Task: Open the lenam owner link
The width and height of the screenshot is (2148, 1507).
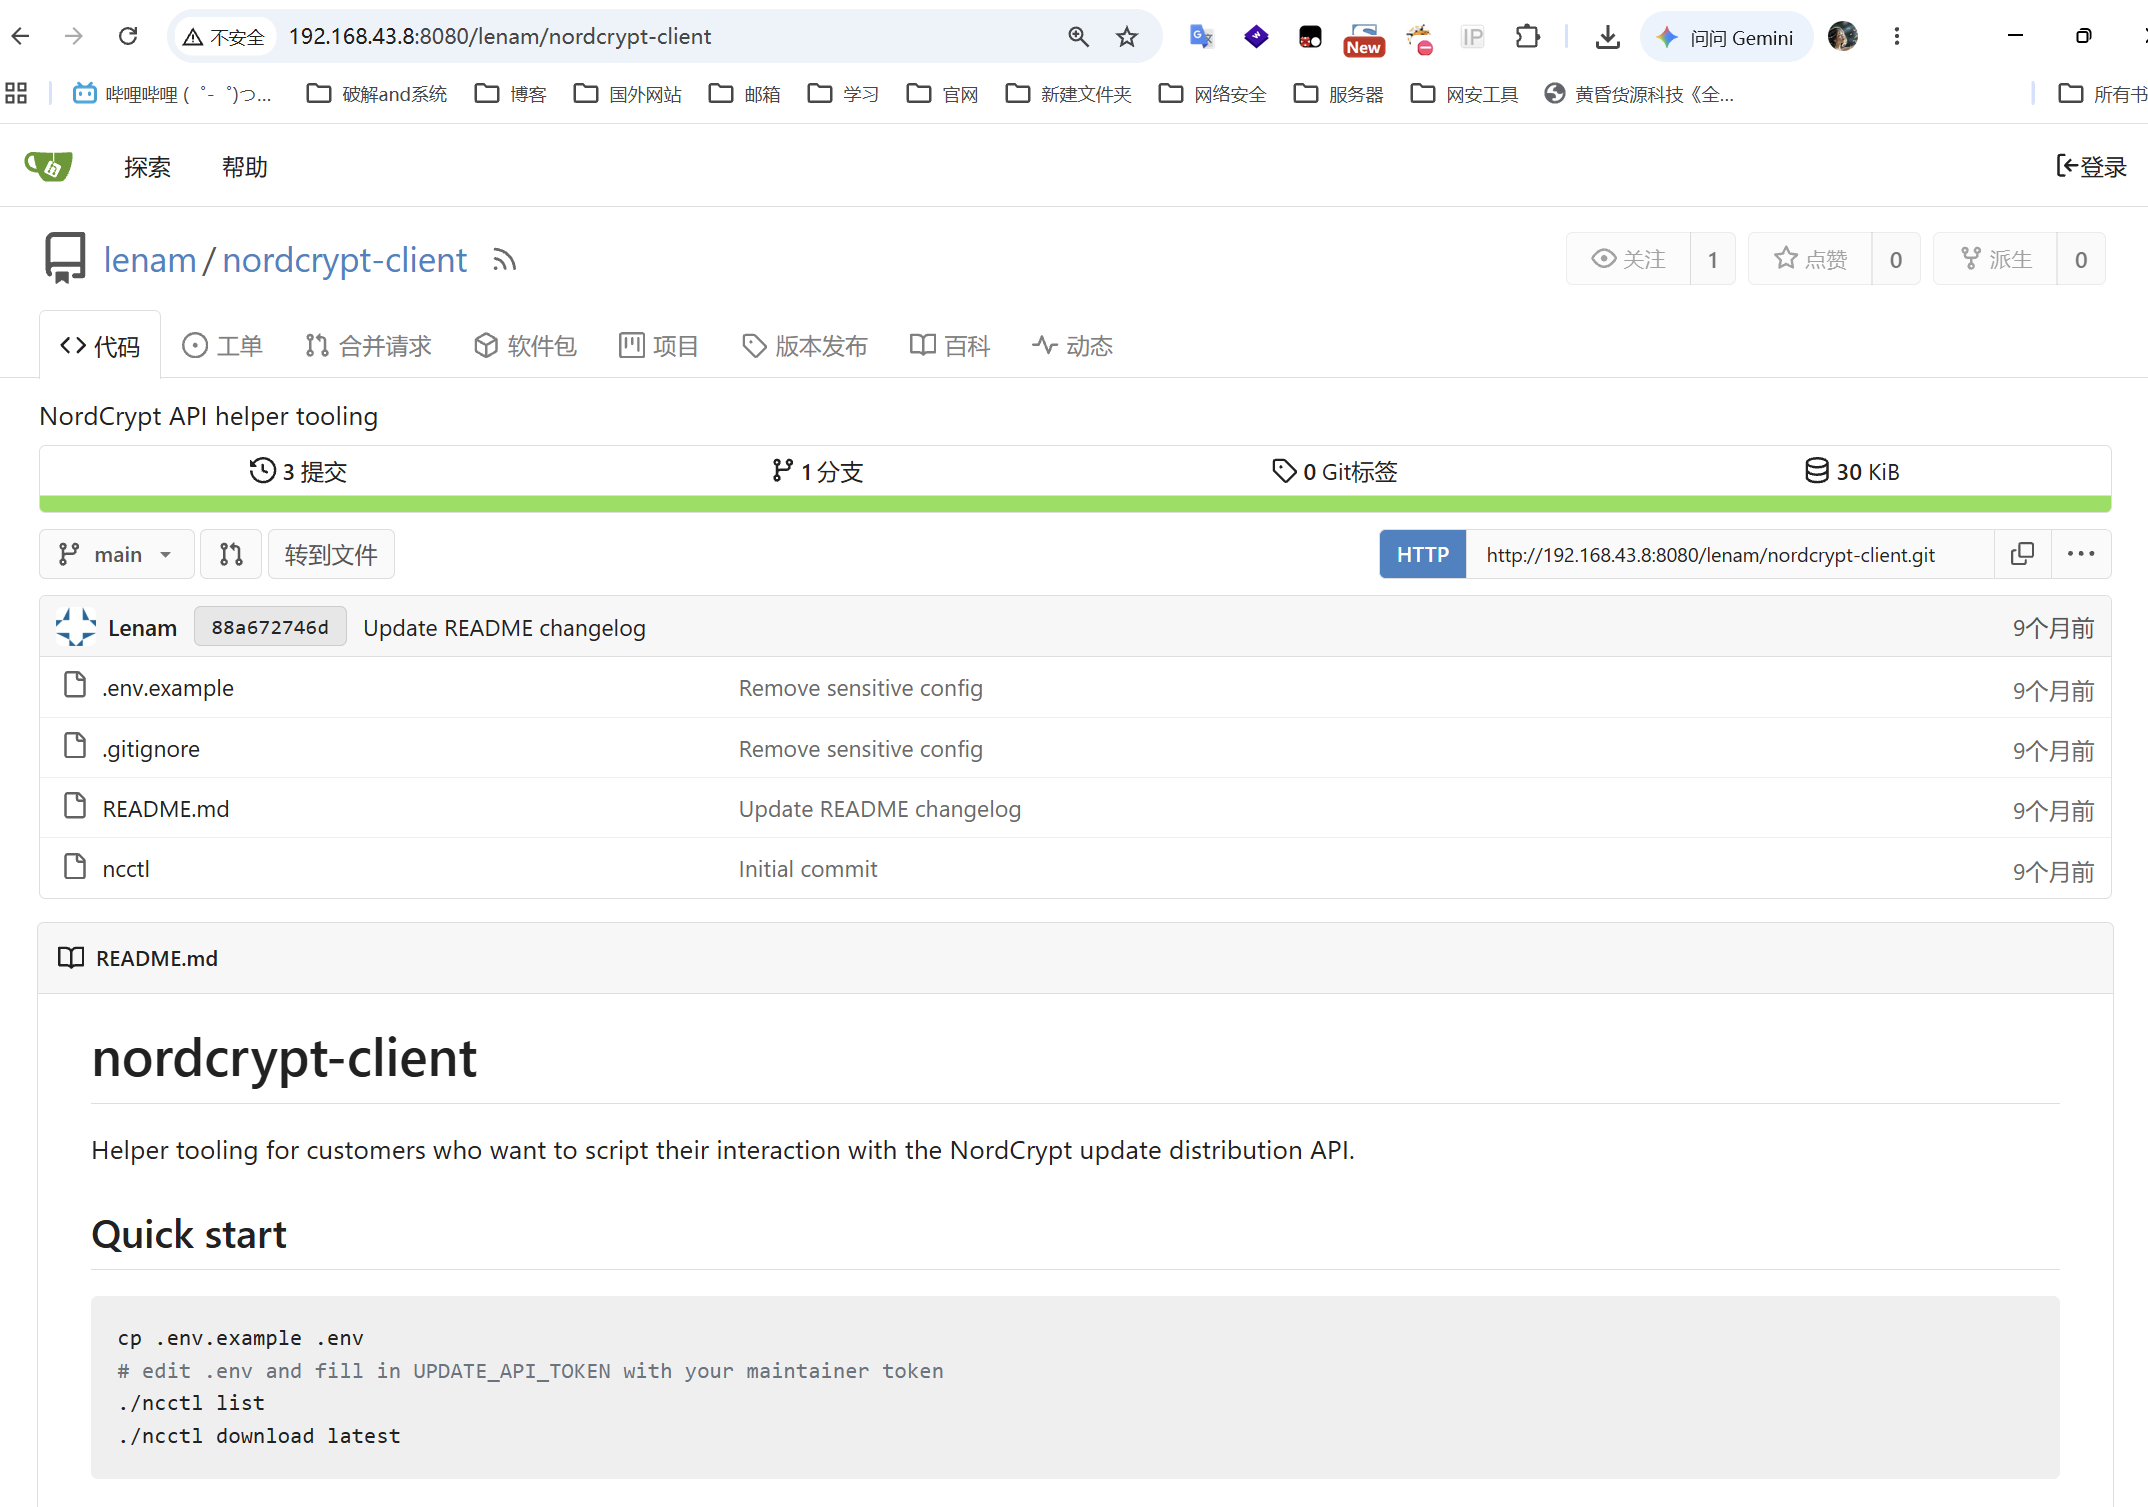Action: click(150, 260)
